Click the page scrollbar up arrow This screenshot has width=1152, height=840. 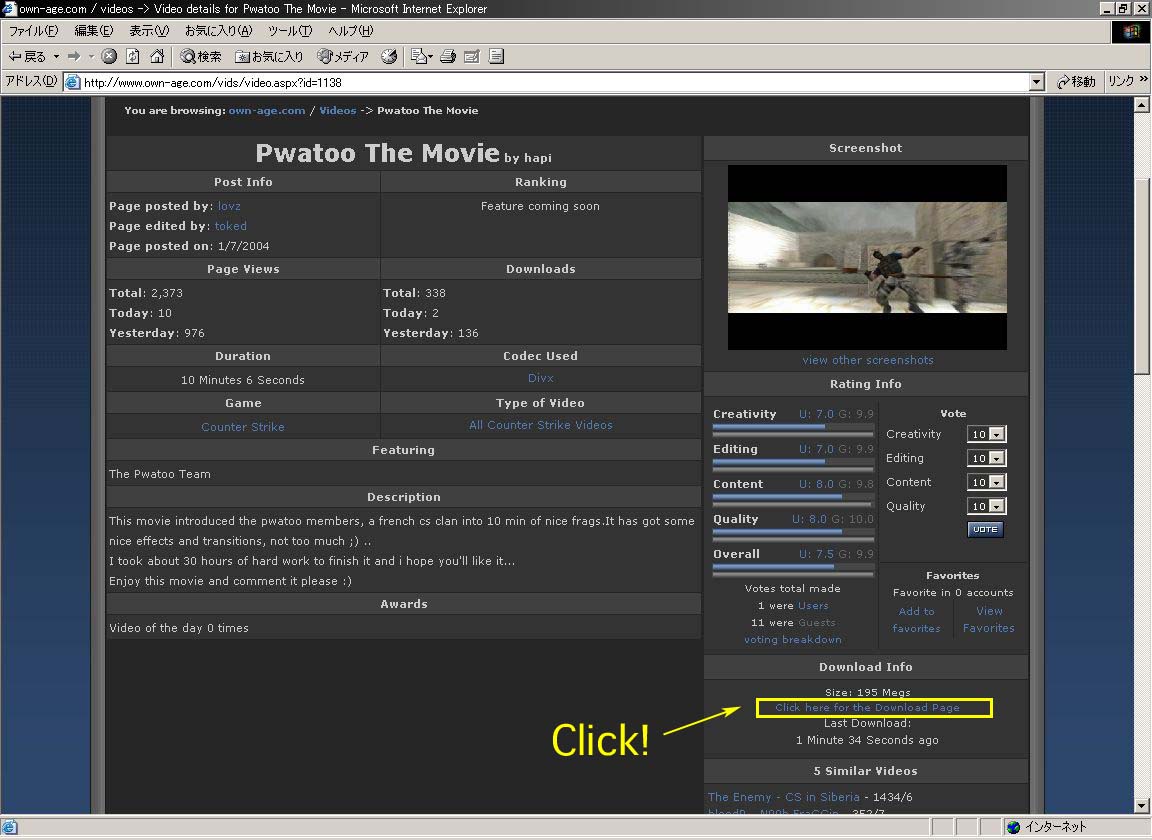click(x=1142, y=105)
